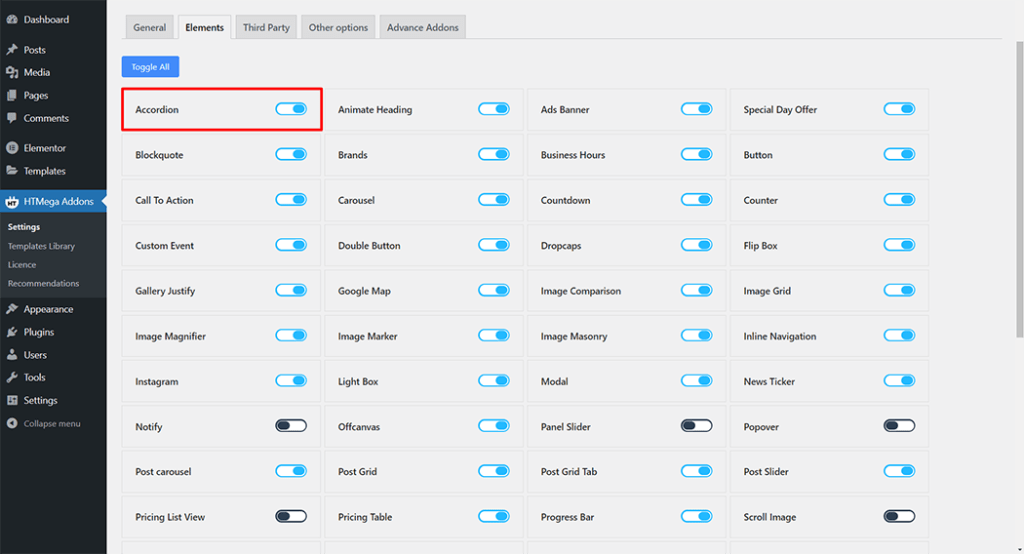Click the Posts pin icon
Screen dimensions: 1024x554
(x=12, y=50)
